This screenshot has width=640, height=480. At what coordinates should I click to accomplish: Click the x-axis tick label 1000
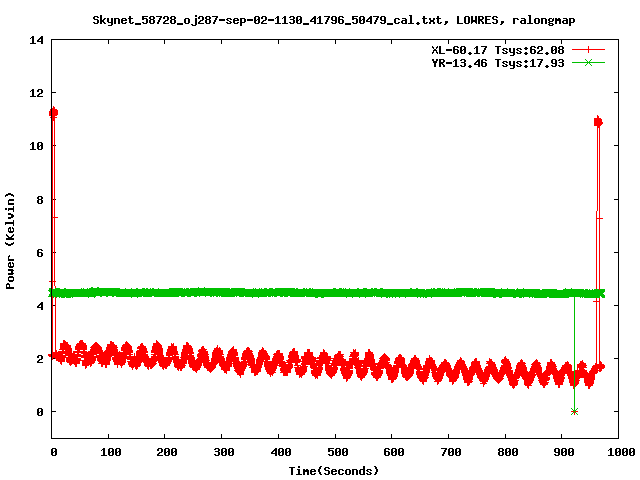click(621, 452)
